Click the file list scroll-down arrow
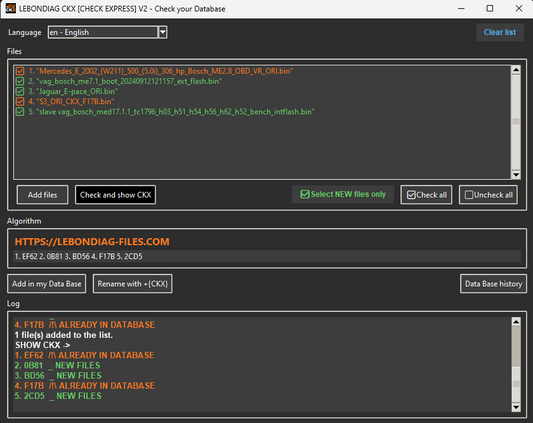Image resolution: width=533 pixels, height=423 pixels. tap(516, 174)
